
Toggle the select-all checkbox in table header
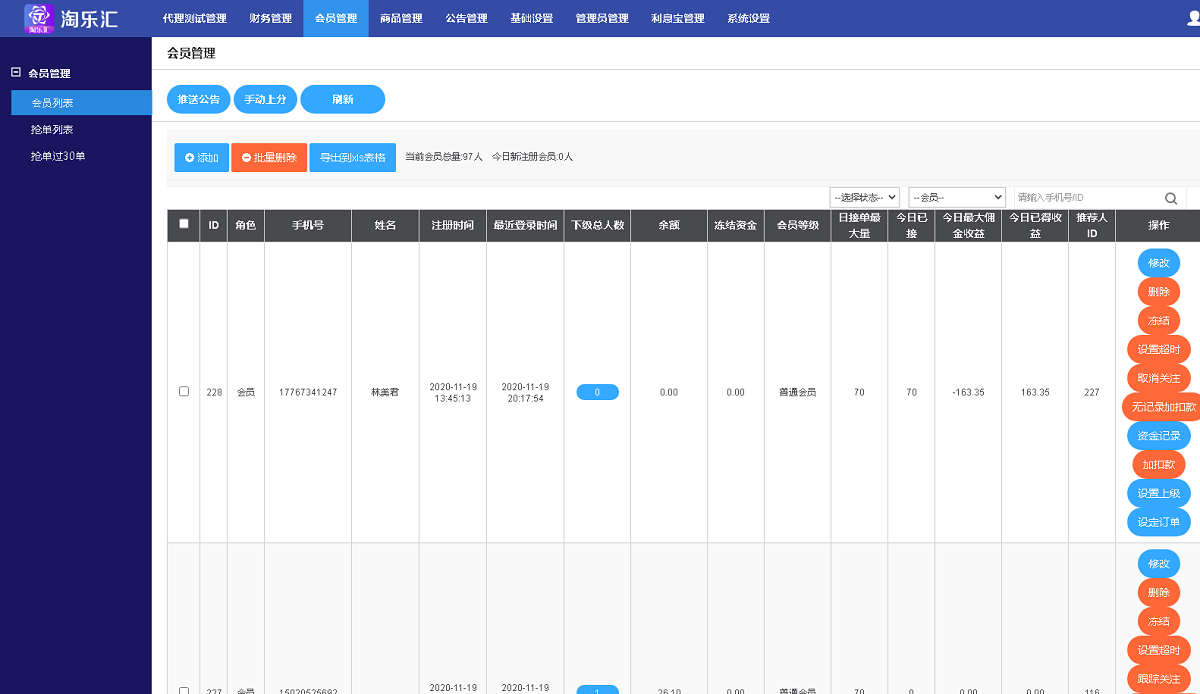click(183, 225)
